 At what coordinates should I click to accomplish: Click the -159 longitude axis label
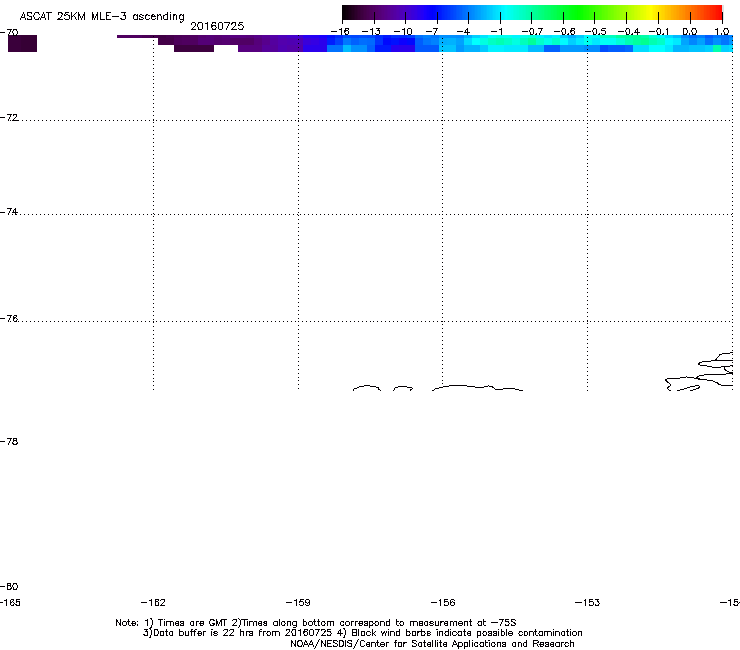pos(298,602)
